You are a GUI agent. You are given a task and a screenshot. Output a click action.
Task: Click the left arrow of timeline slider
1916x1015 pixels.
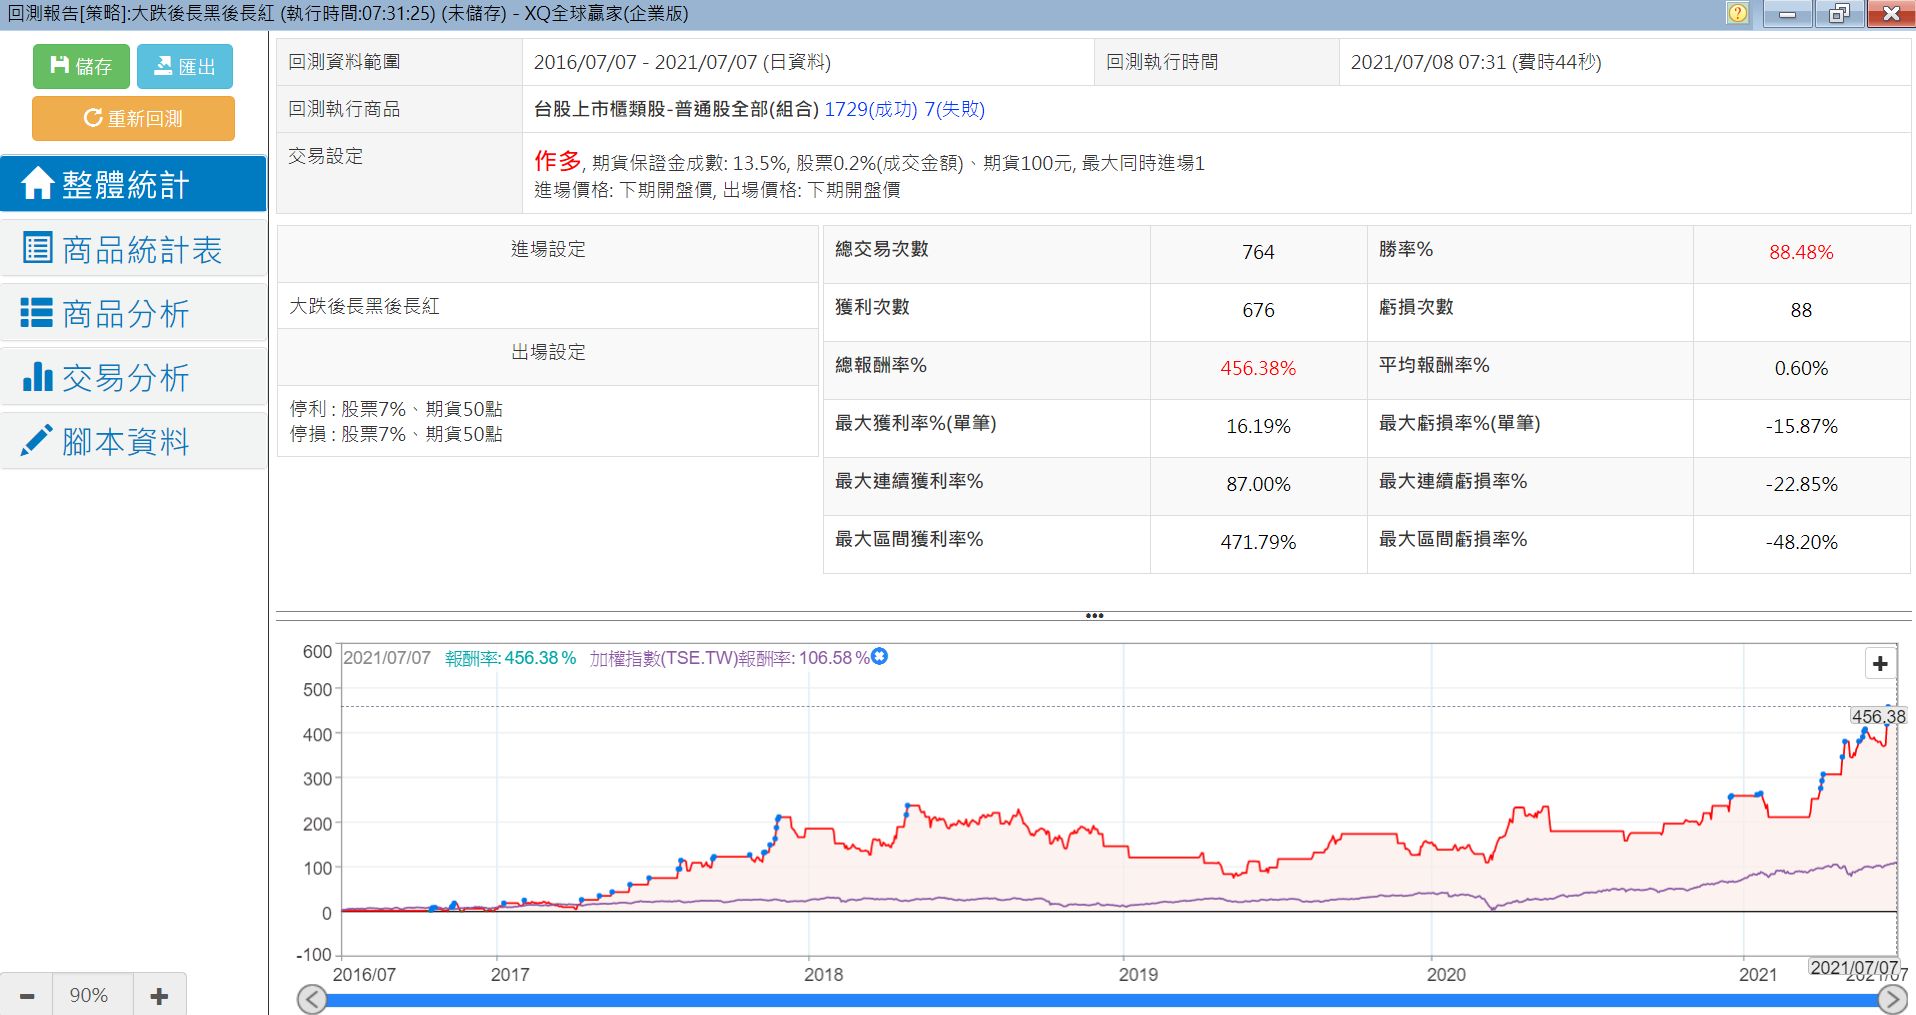click(x=312, y=999)
